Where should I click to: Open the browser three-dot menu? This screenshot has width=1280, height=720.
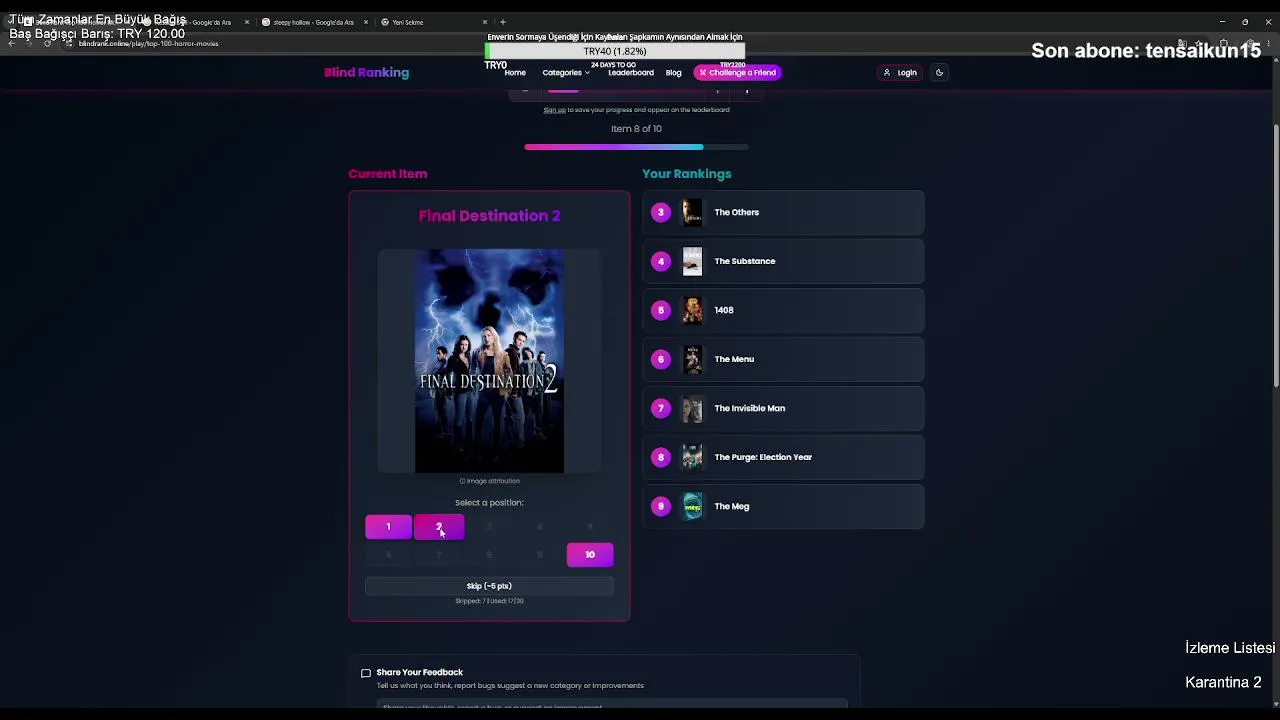(x=1268, y=44)
